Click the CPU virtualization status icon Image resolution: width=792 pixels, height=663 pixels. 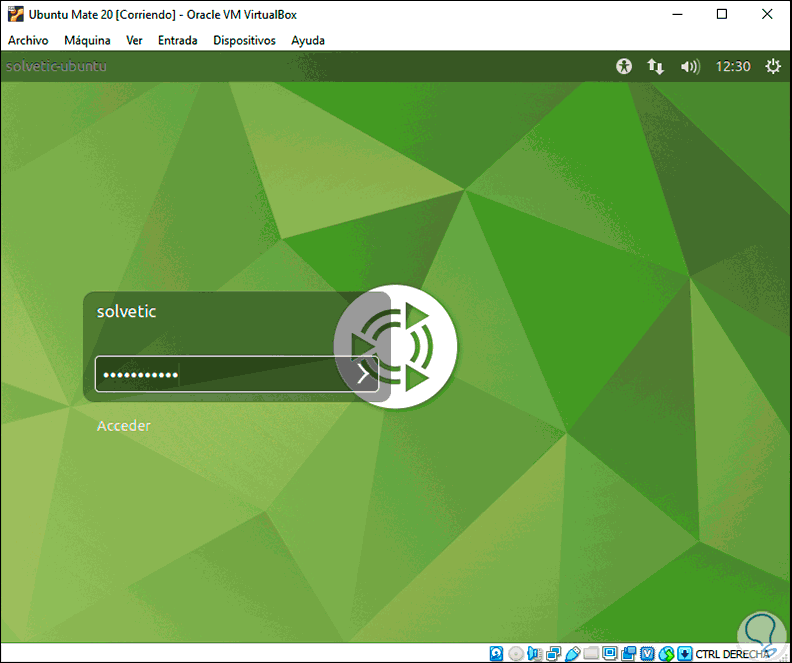(x=648, y=654)
